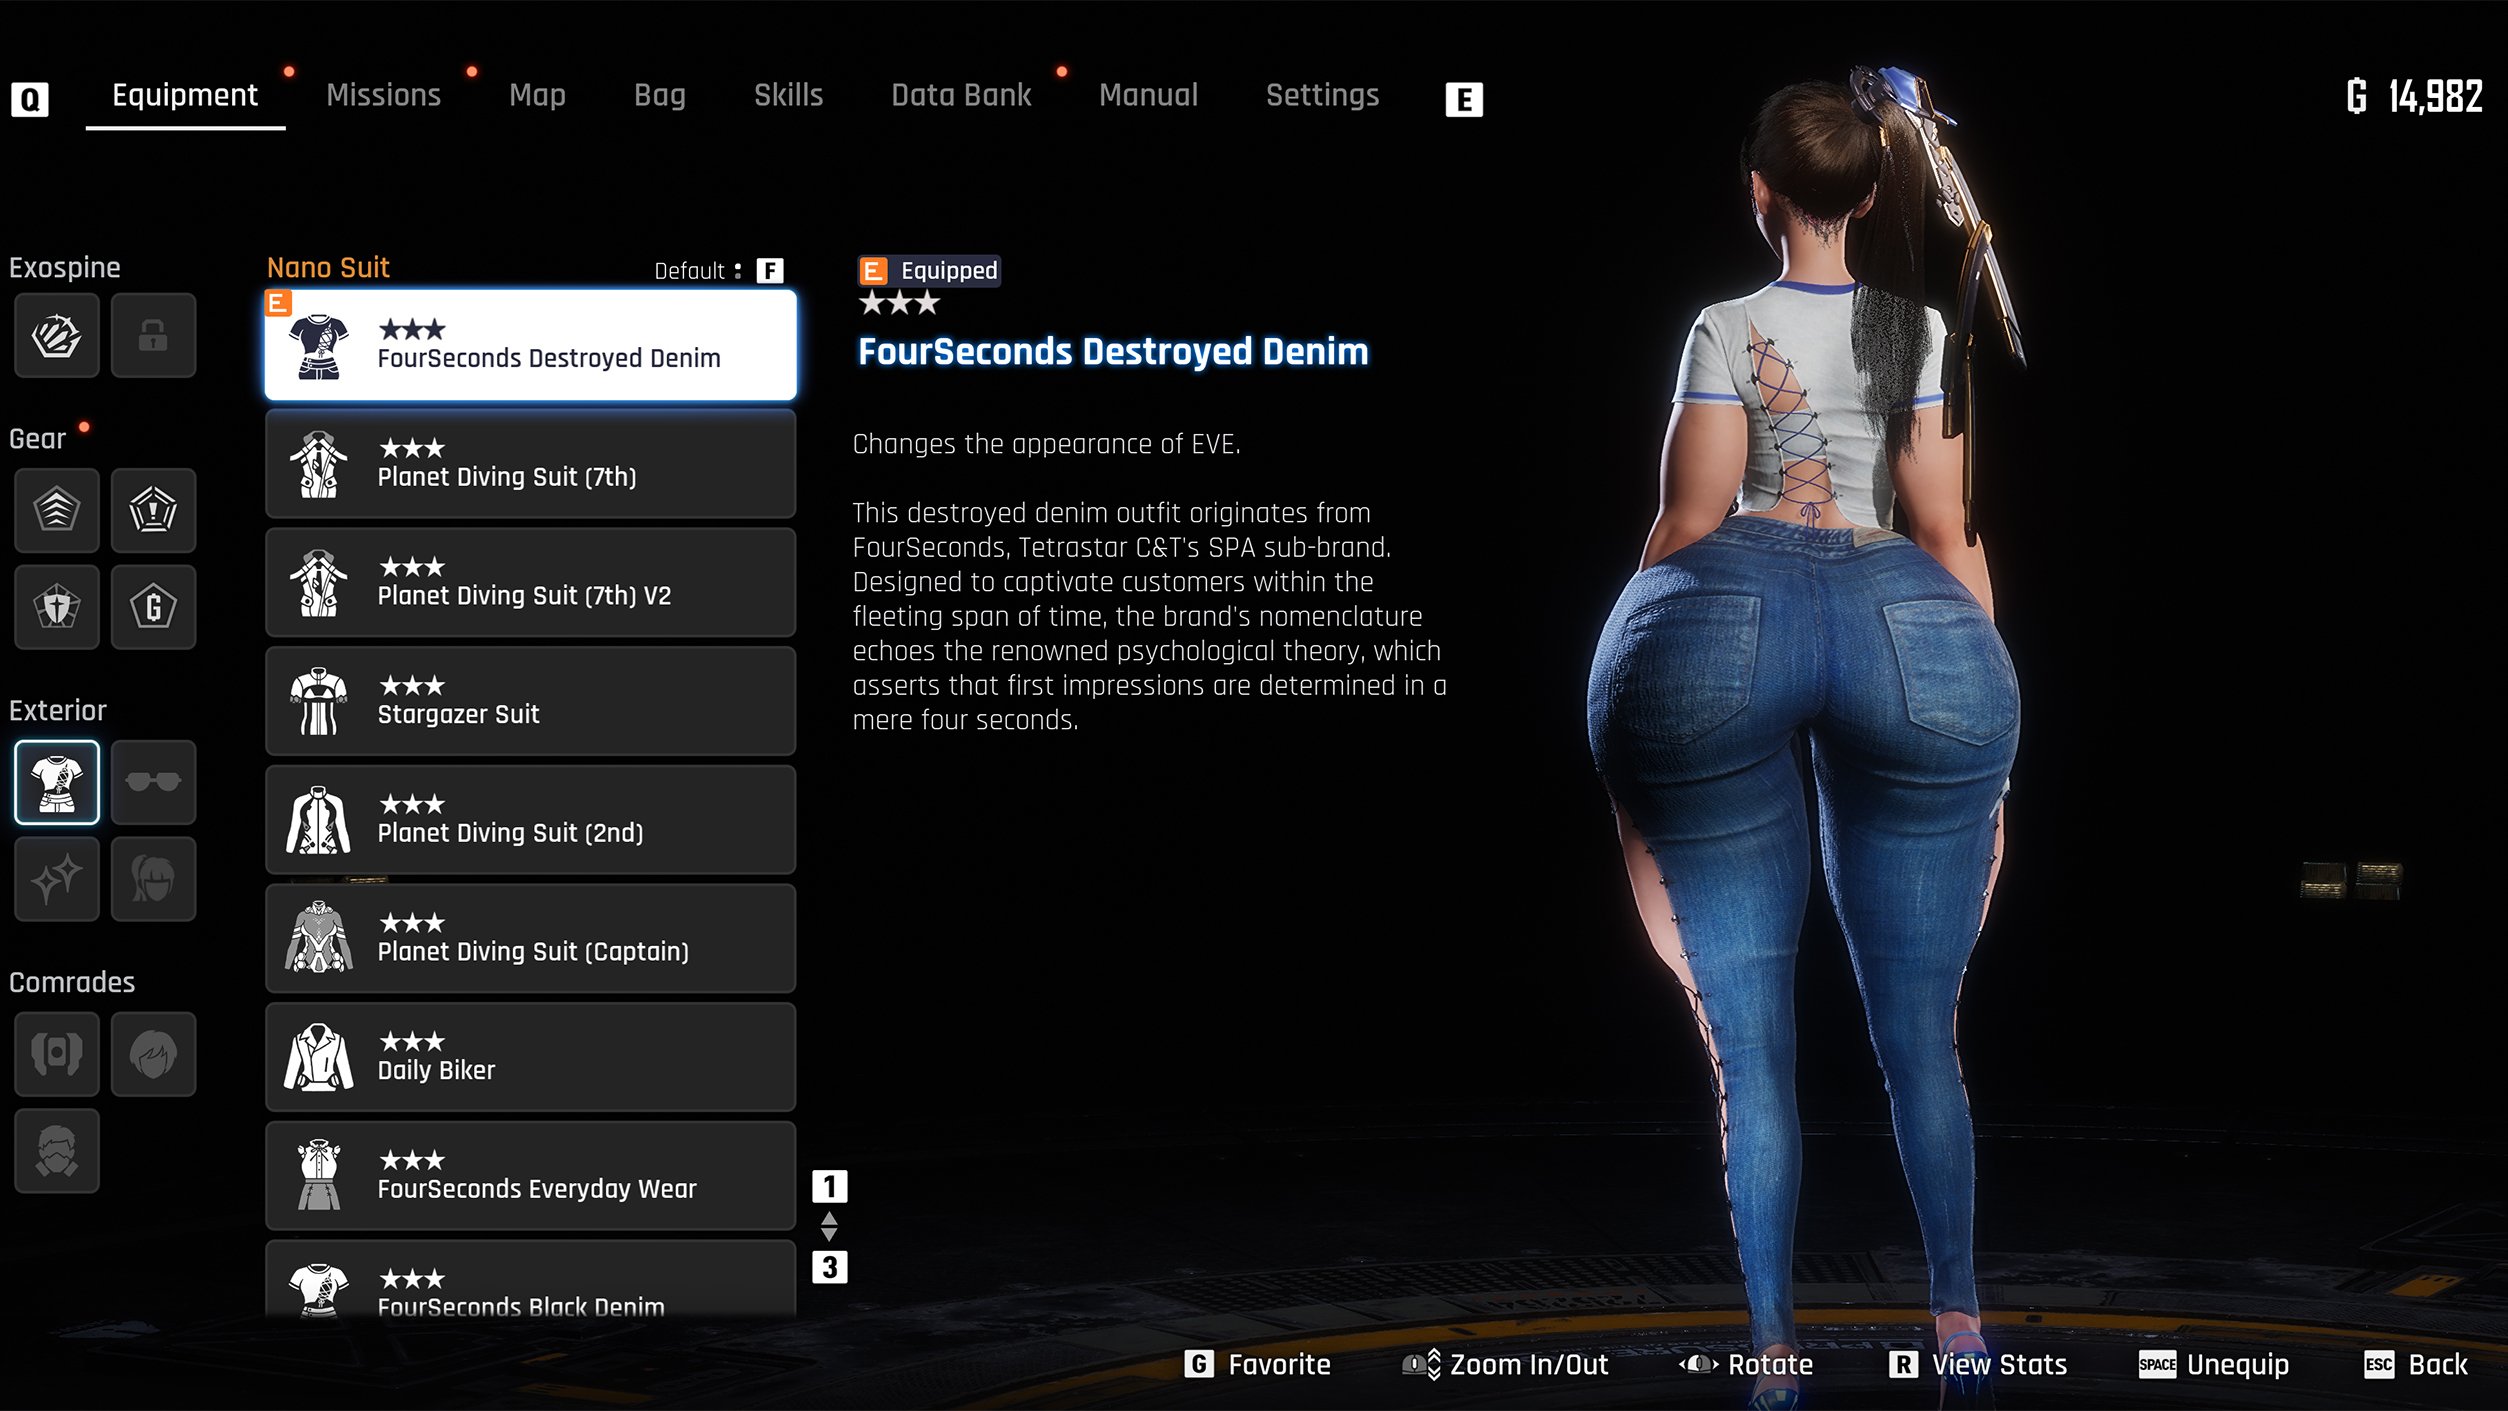Go to the Skills tab
The height and width of the screenshot is (1411, 2508).
point(788,96)
